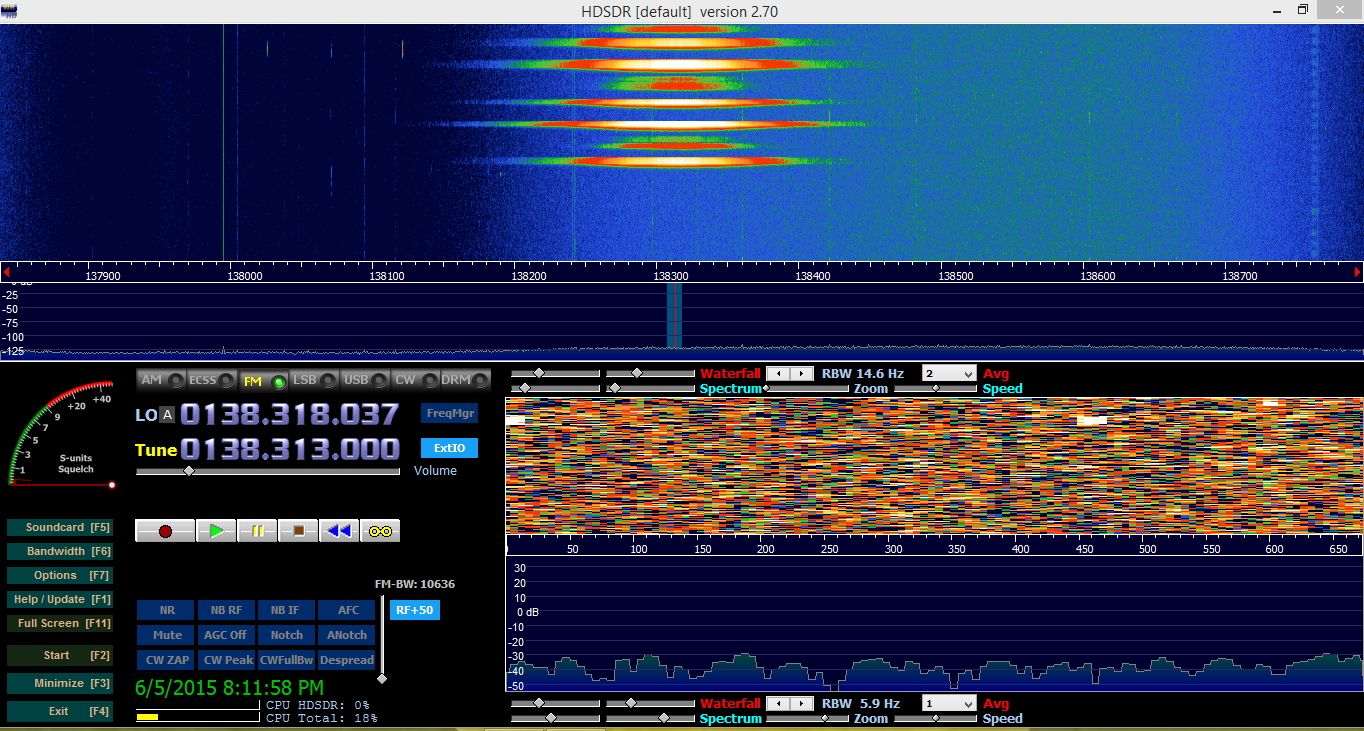Image resolution: width=1364 pixels, height=731 pixels.
Task: Click the HDSDR title bar icon
Action: coord(9,11)
